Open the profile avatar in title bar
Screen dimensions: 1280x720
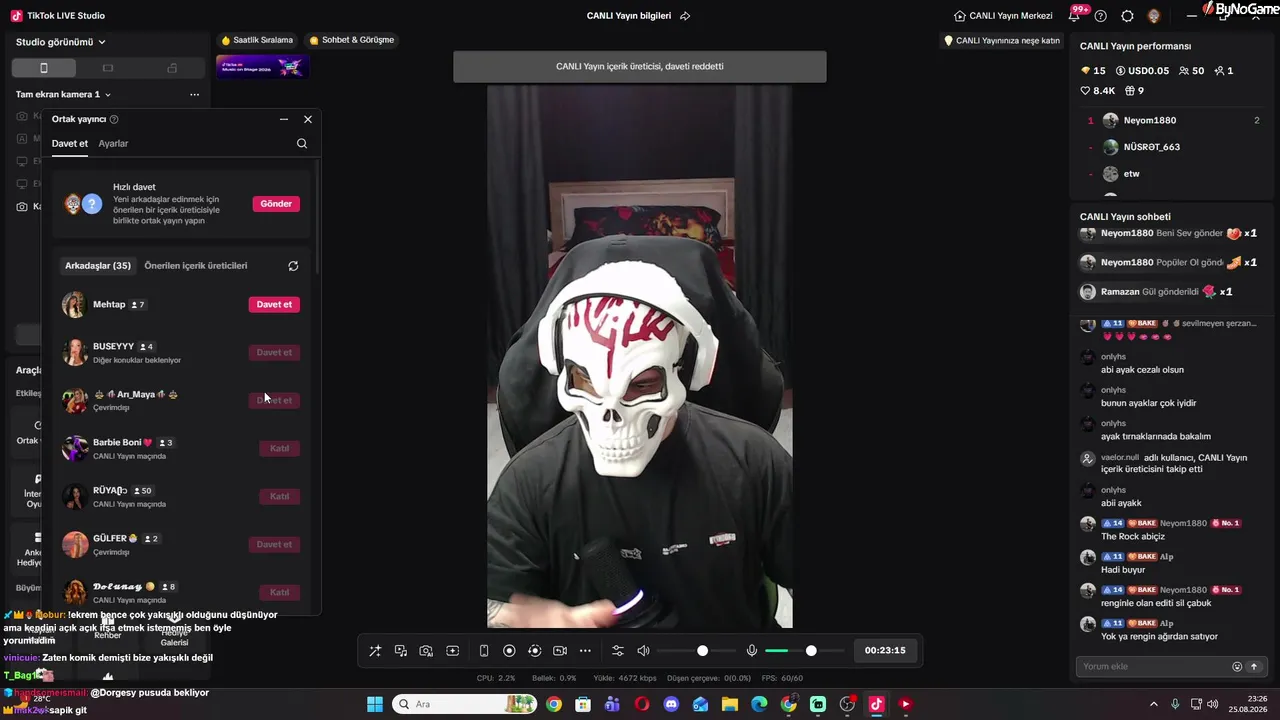point(1154,16)
